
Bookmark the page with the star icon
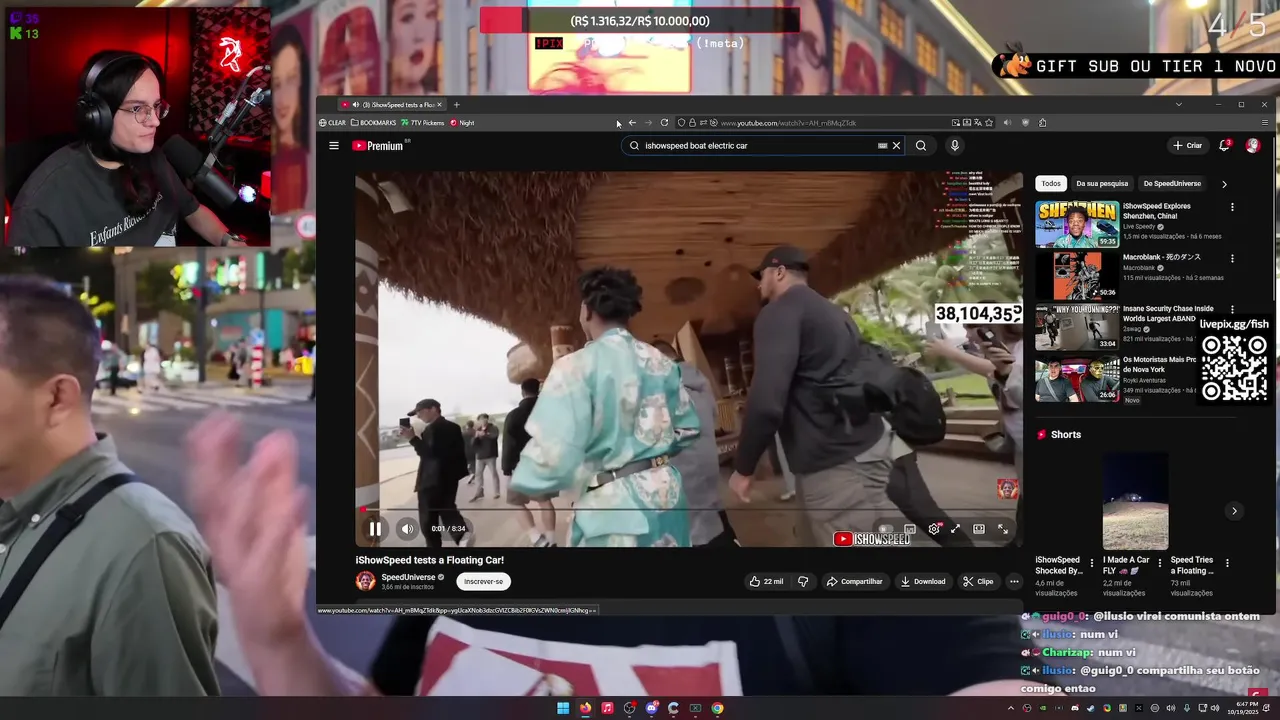point(989,123)
